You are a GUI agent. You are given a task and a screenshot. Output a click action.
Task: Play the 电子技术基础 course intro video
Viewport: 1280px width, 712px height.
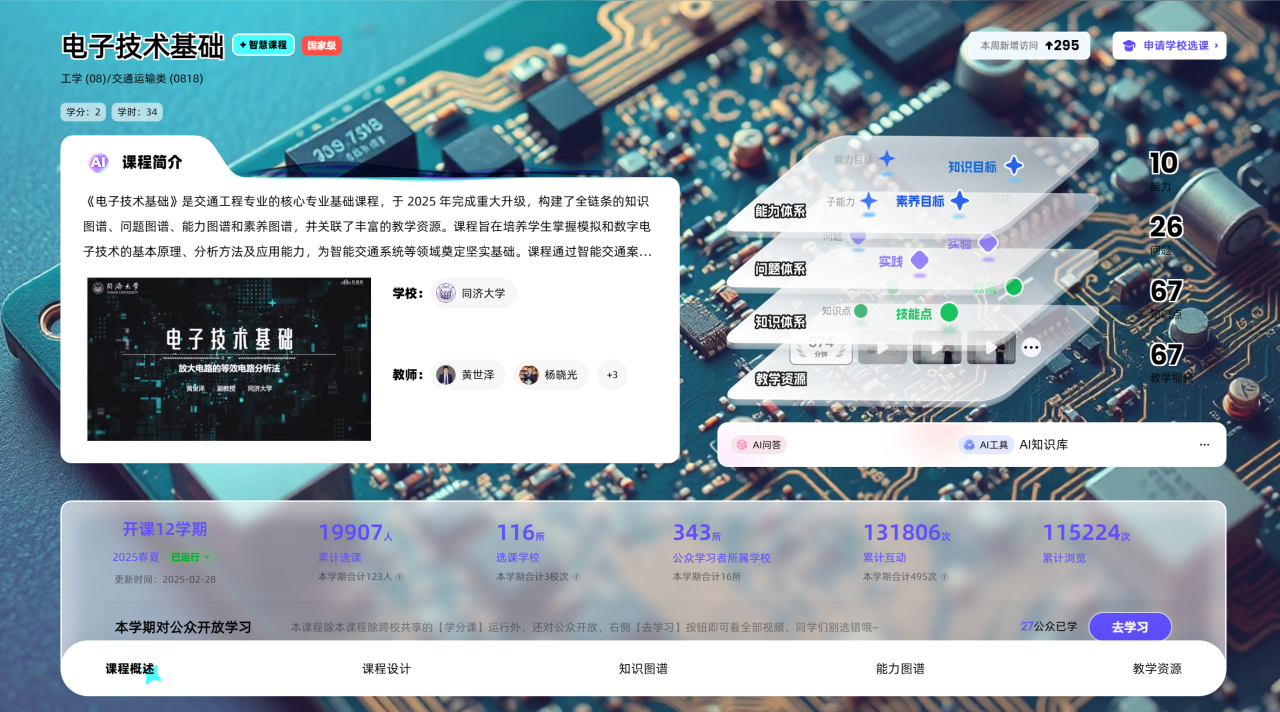click(229, 359)
